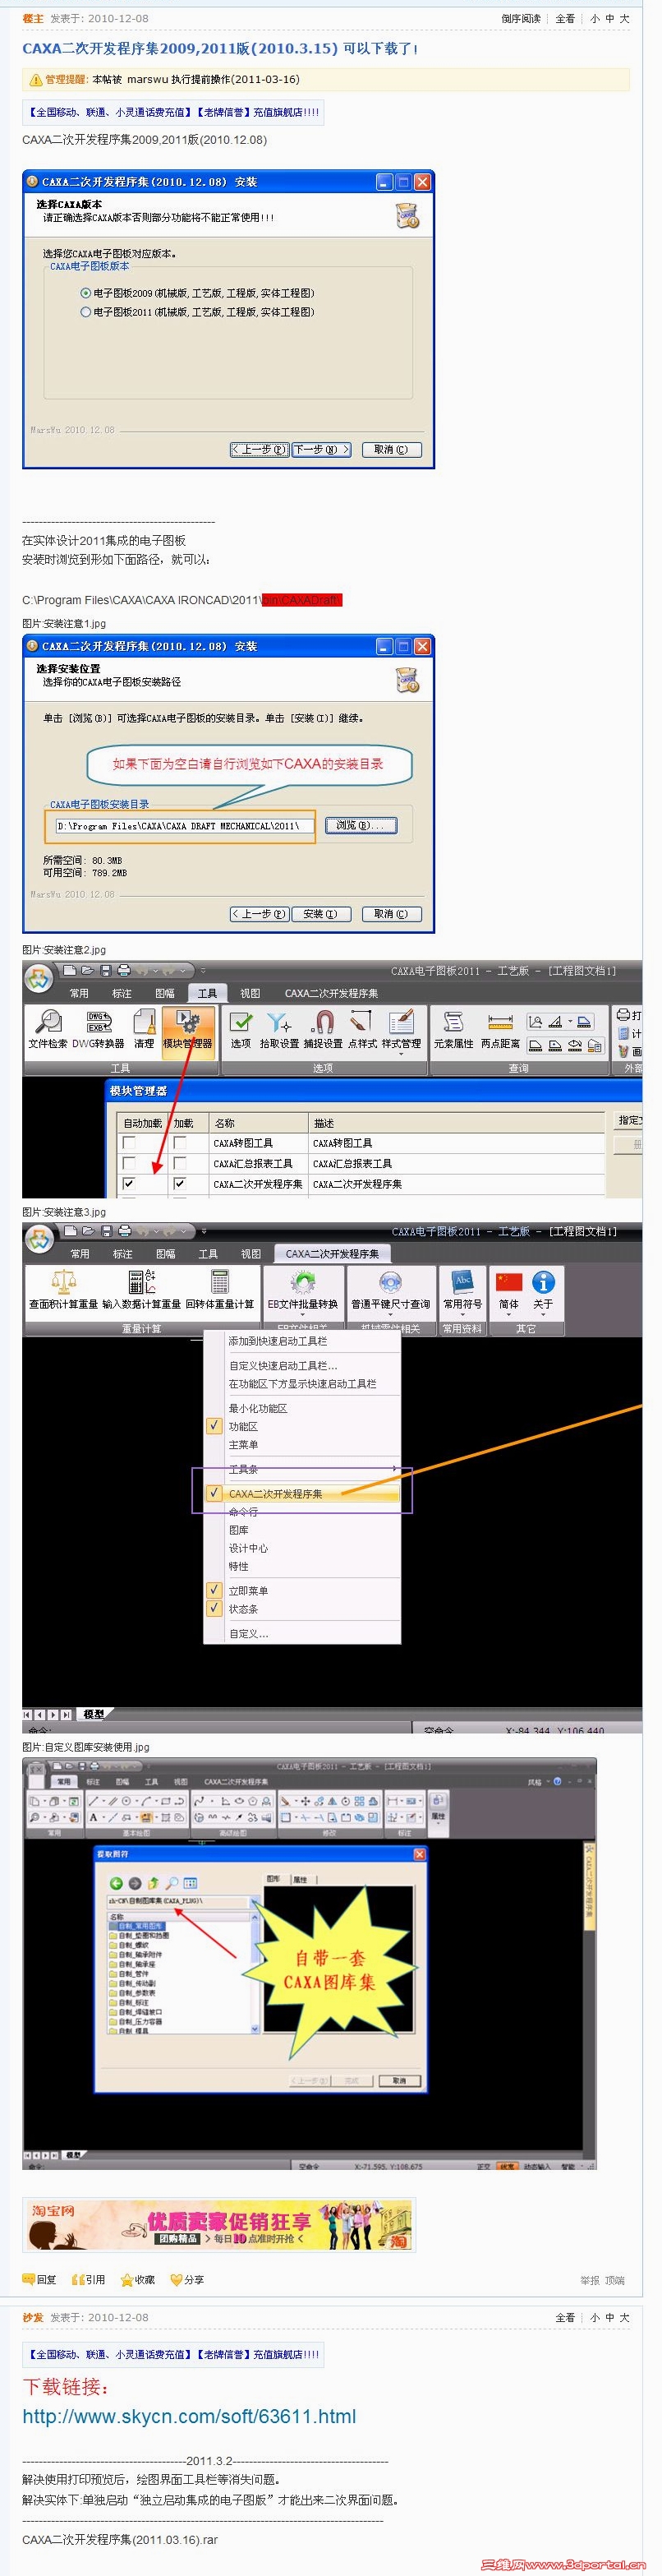The height and width of the screenshot is (2576, 662).
Task: Toggle 自动加载 checkbox for CAXA汇总报表工具
Action: coord(129,1163)
